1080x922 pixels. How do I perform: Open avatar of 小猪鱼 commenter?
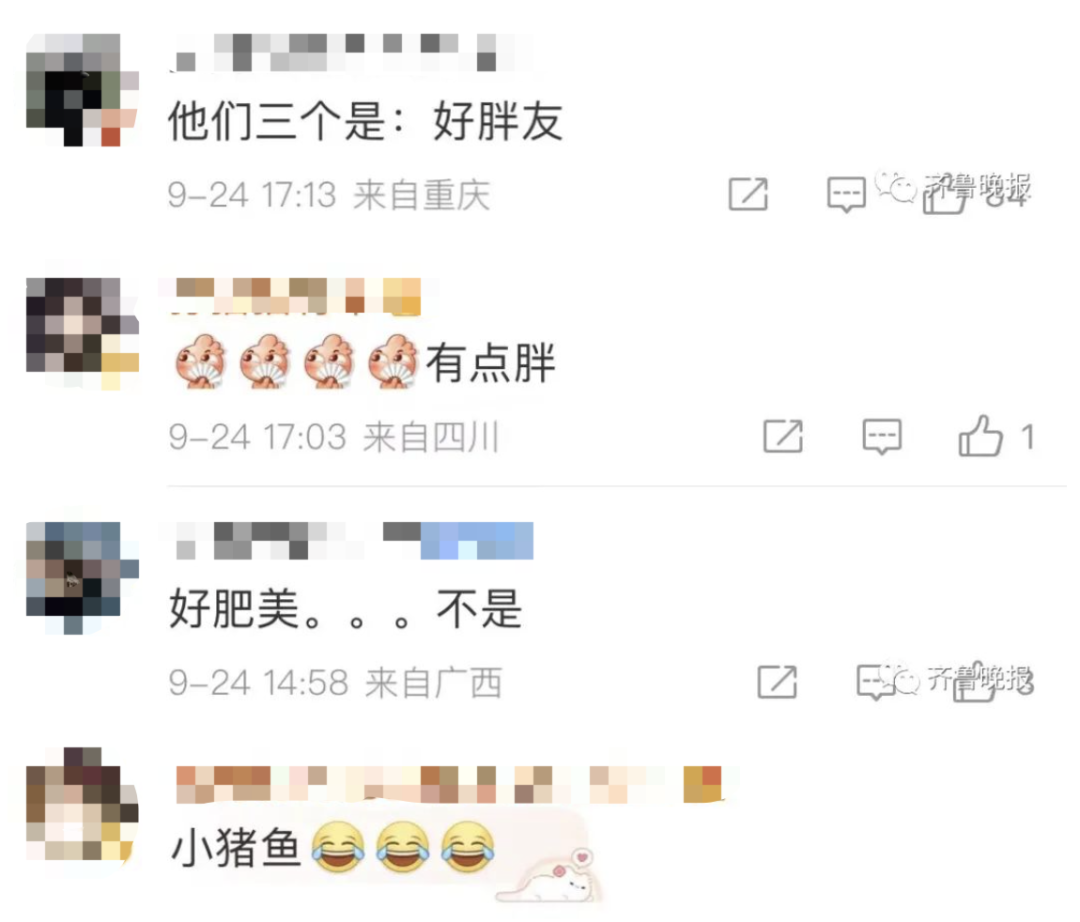click(82, 804)
